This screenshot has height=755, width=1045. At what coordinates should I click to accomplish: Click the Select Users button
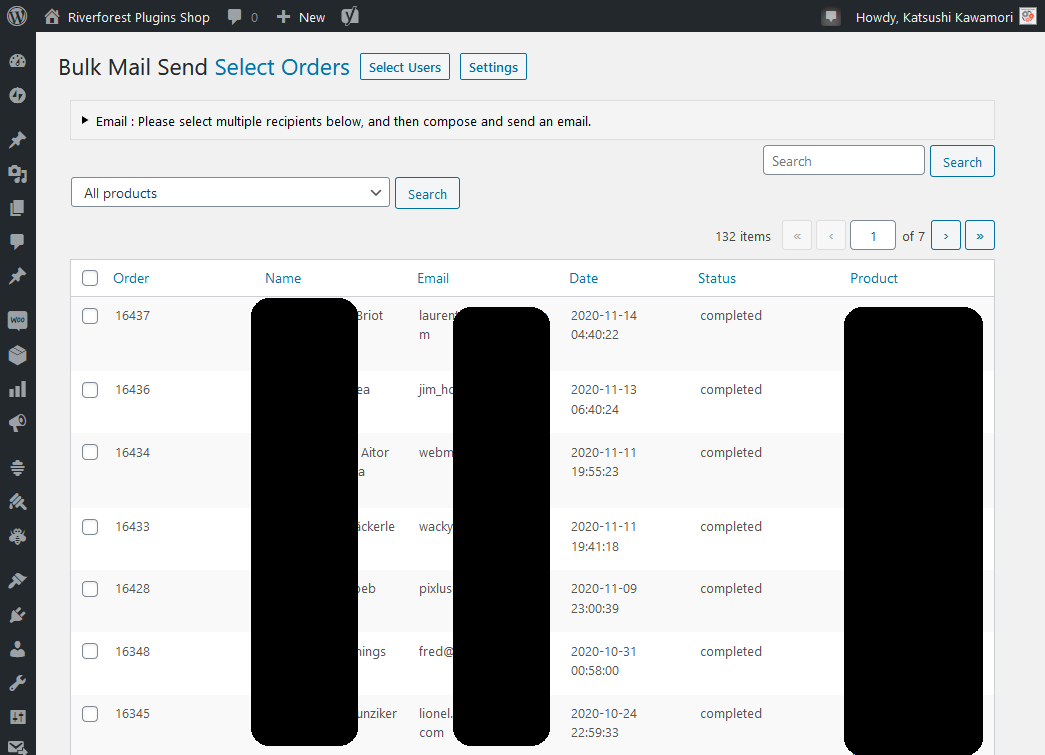pos(405,67)
